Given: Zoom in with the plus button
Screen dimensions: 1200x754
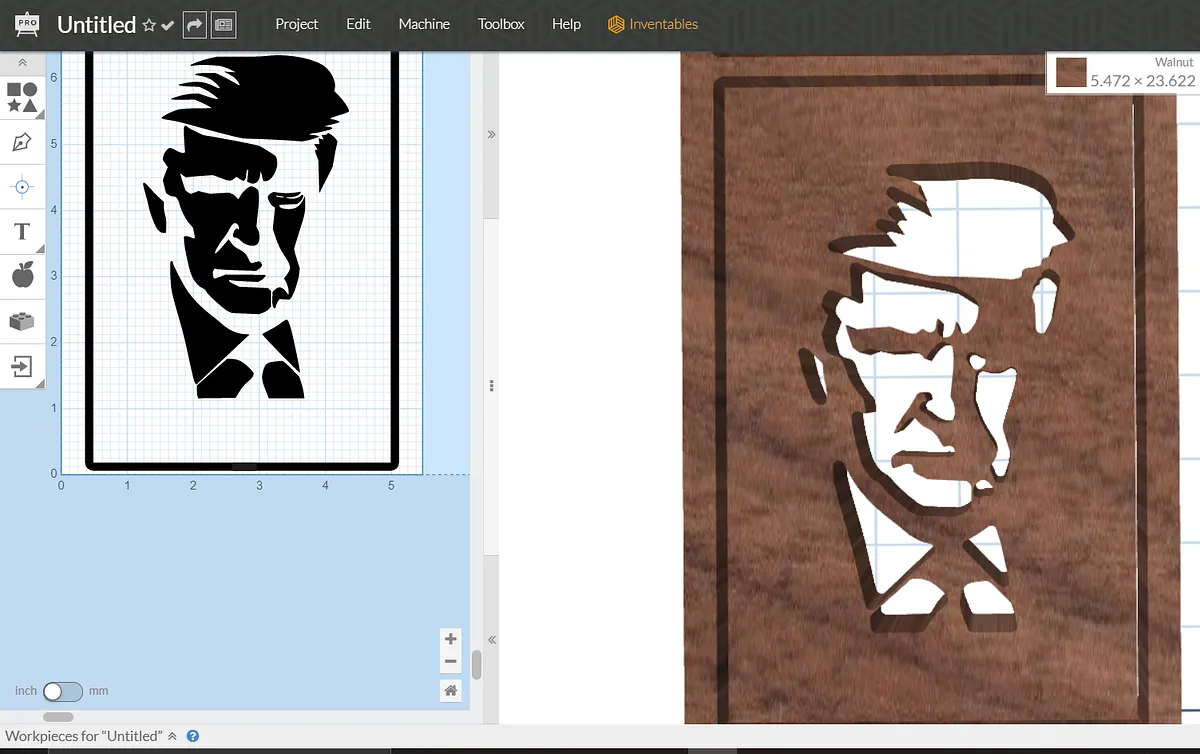Looking at the screenshot, I should coord(451,639).
